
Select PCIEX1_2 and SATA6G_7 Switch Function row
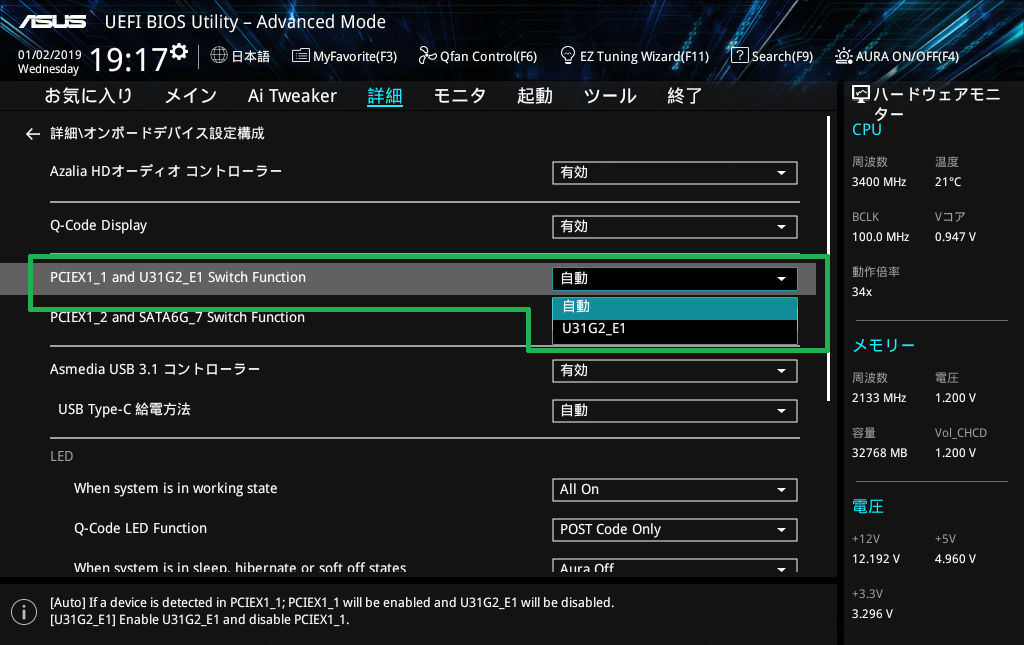[x=178, y=318]
